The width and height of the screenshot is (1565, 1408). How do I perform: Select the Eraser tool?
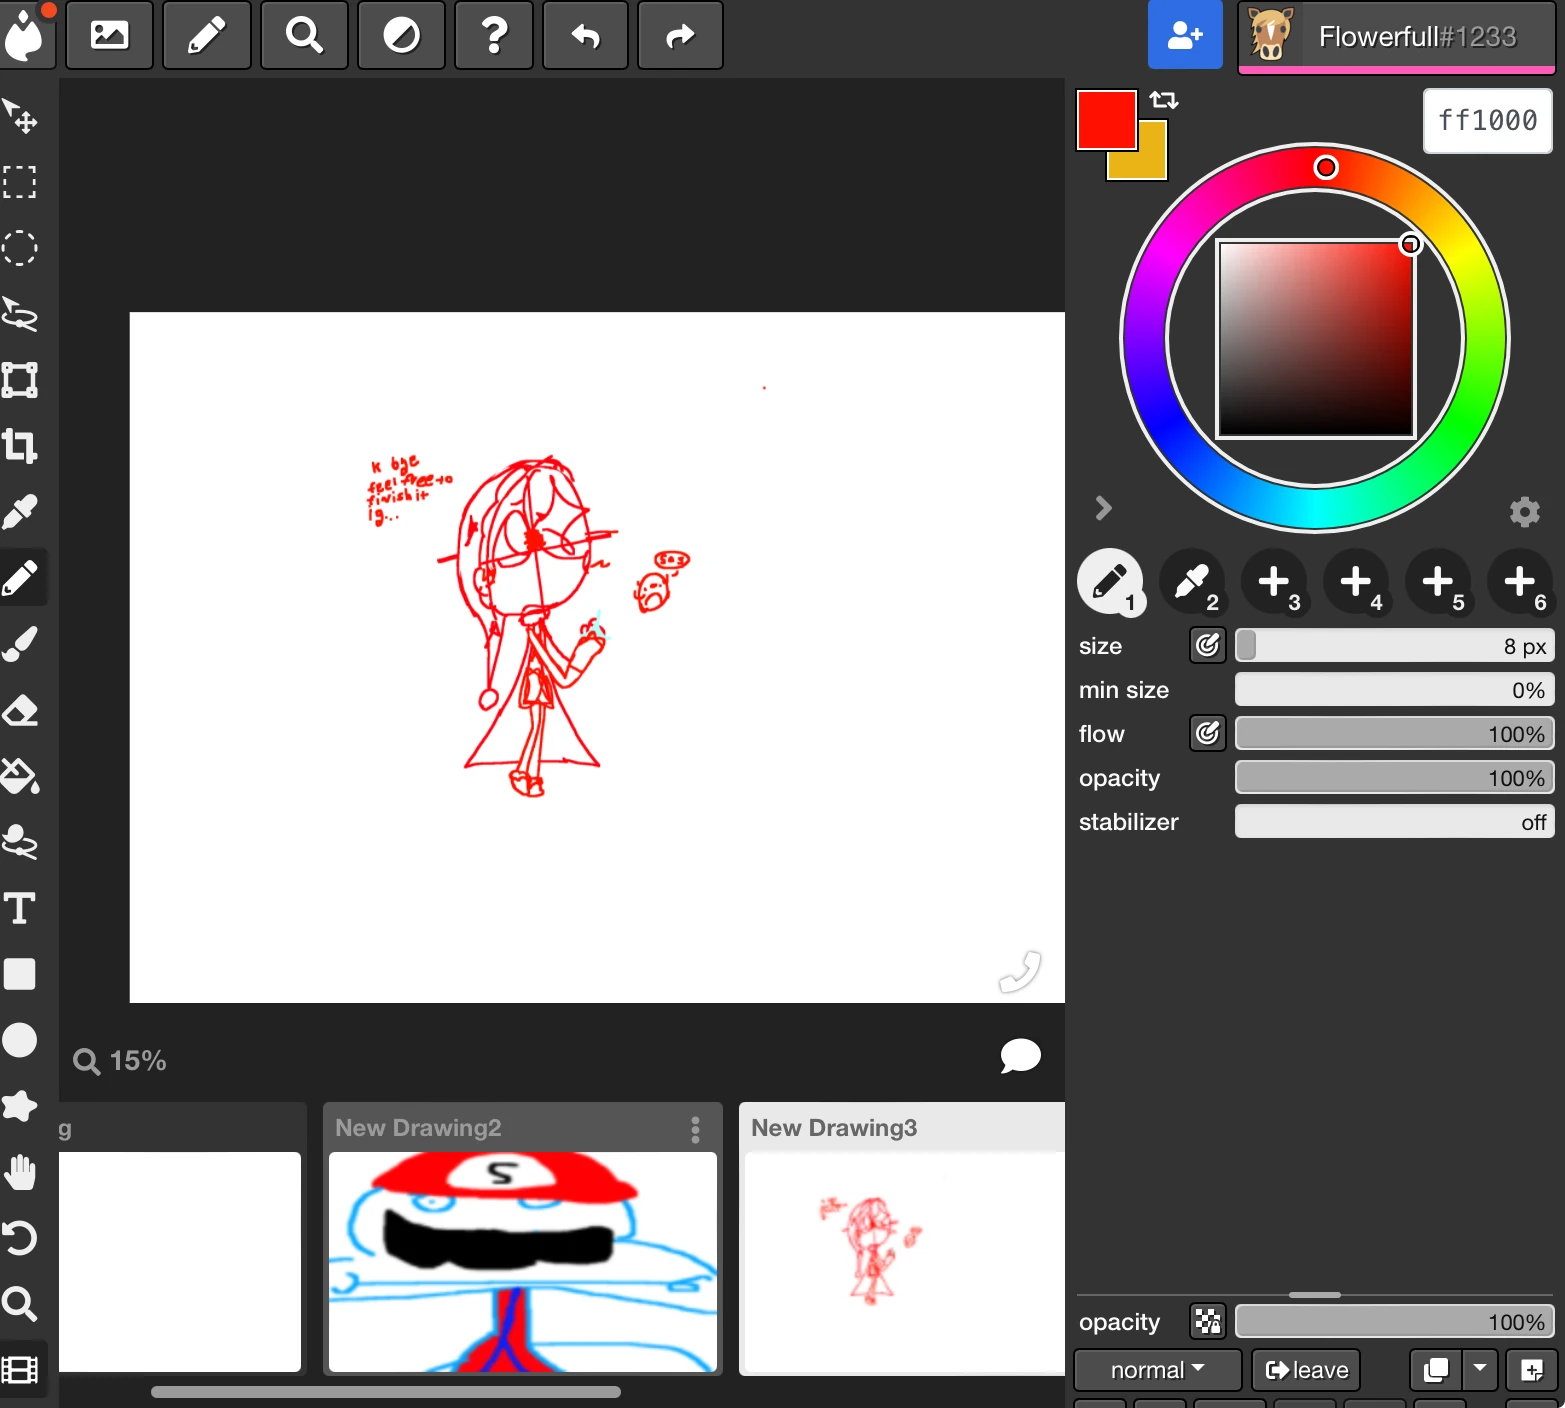pyautogui.click(x=20, y=710)
